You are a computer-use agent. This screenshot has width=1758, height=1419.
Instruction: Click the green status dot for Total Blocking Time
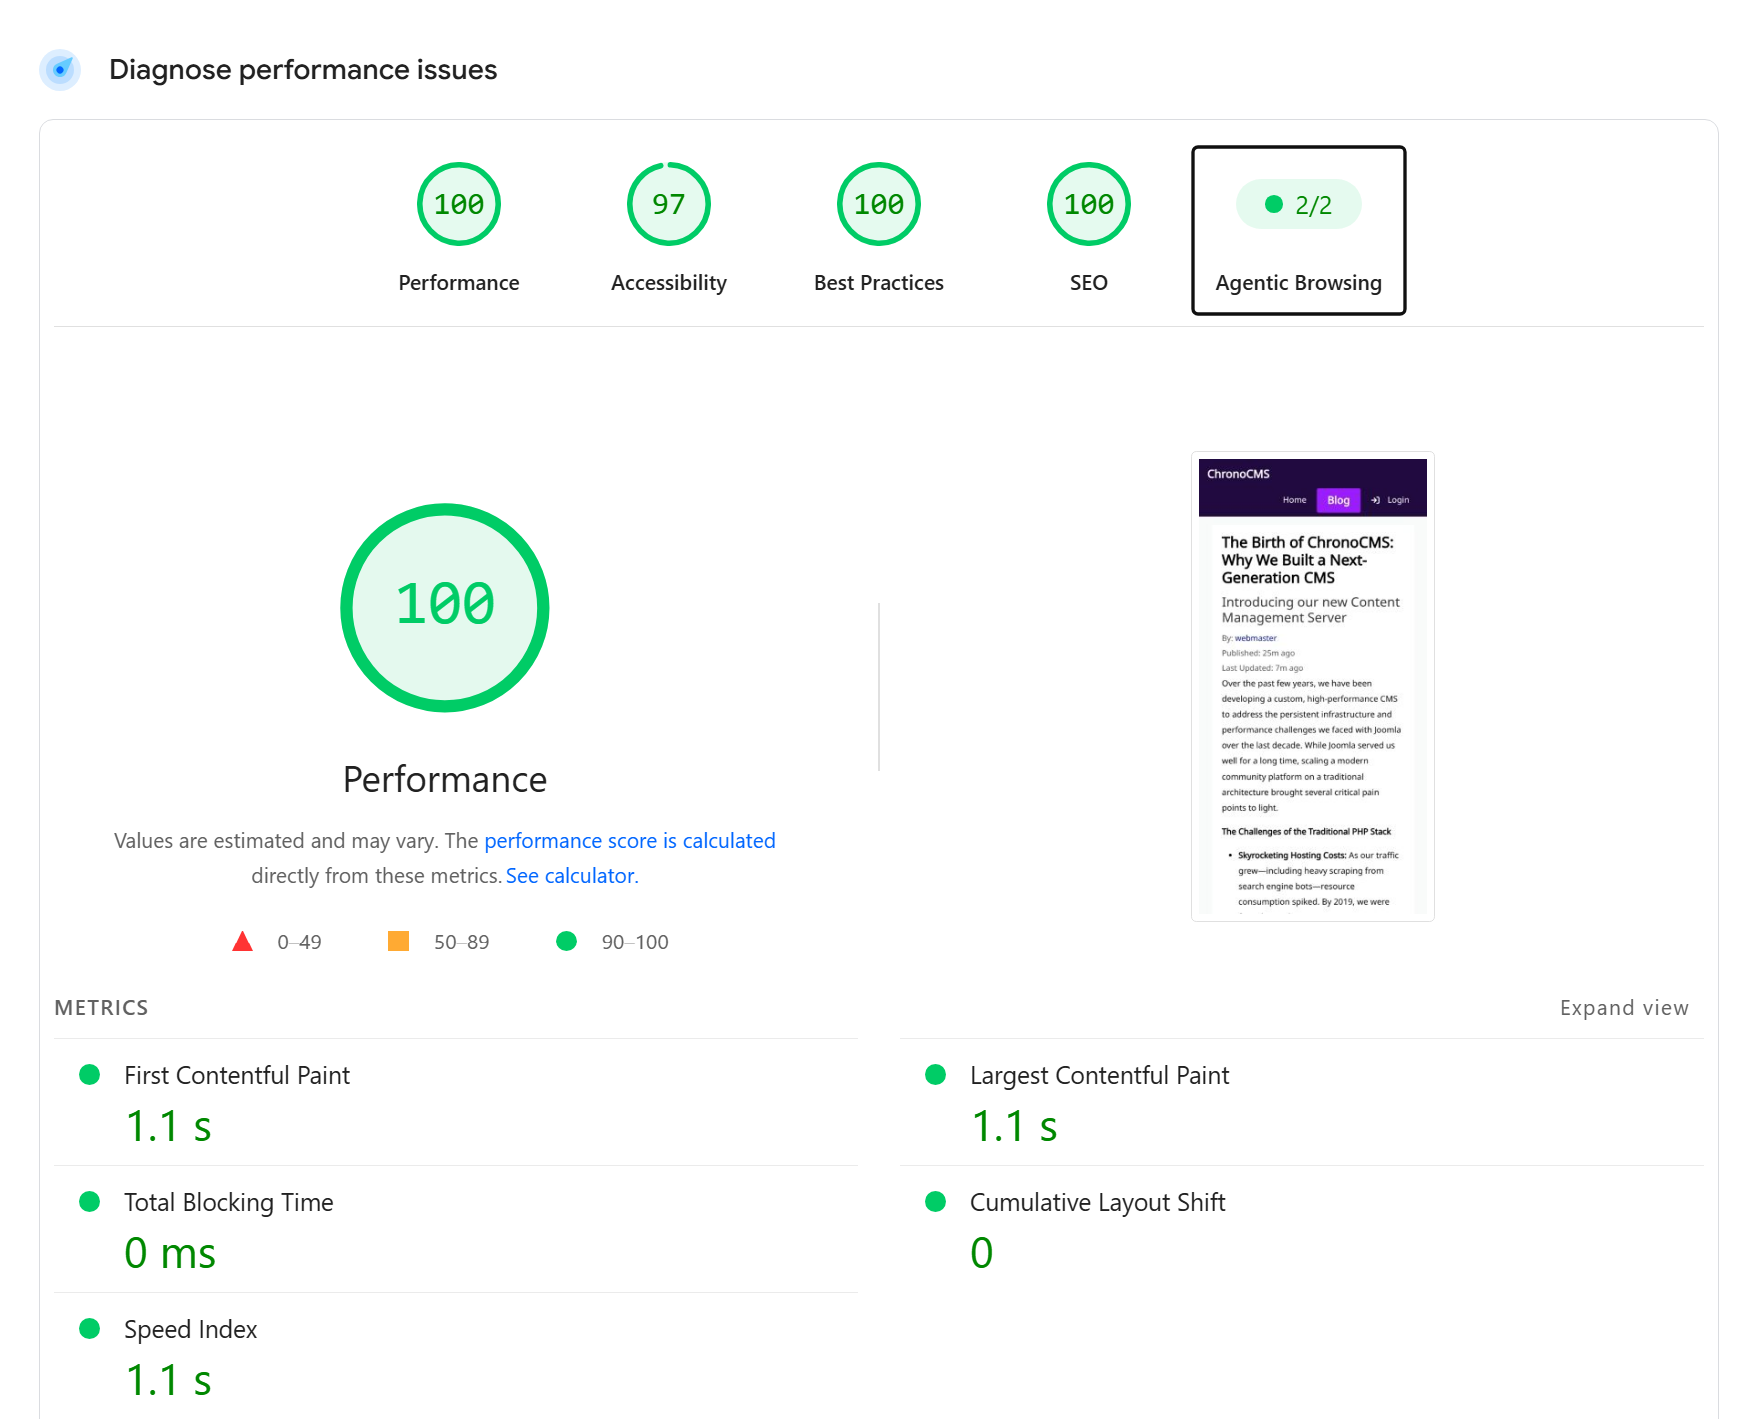click(x=90, y=1202)
